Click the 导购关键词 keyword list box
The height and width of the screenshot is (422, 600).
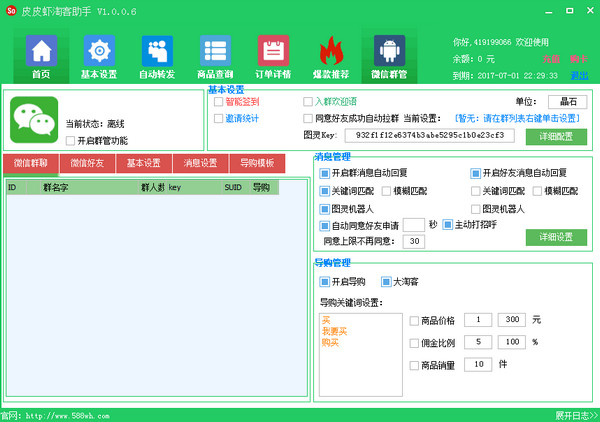point(361,355)
